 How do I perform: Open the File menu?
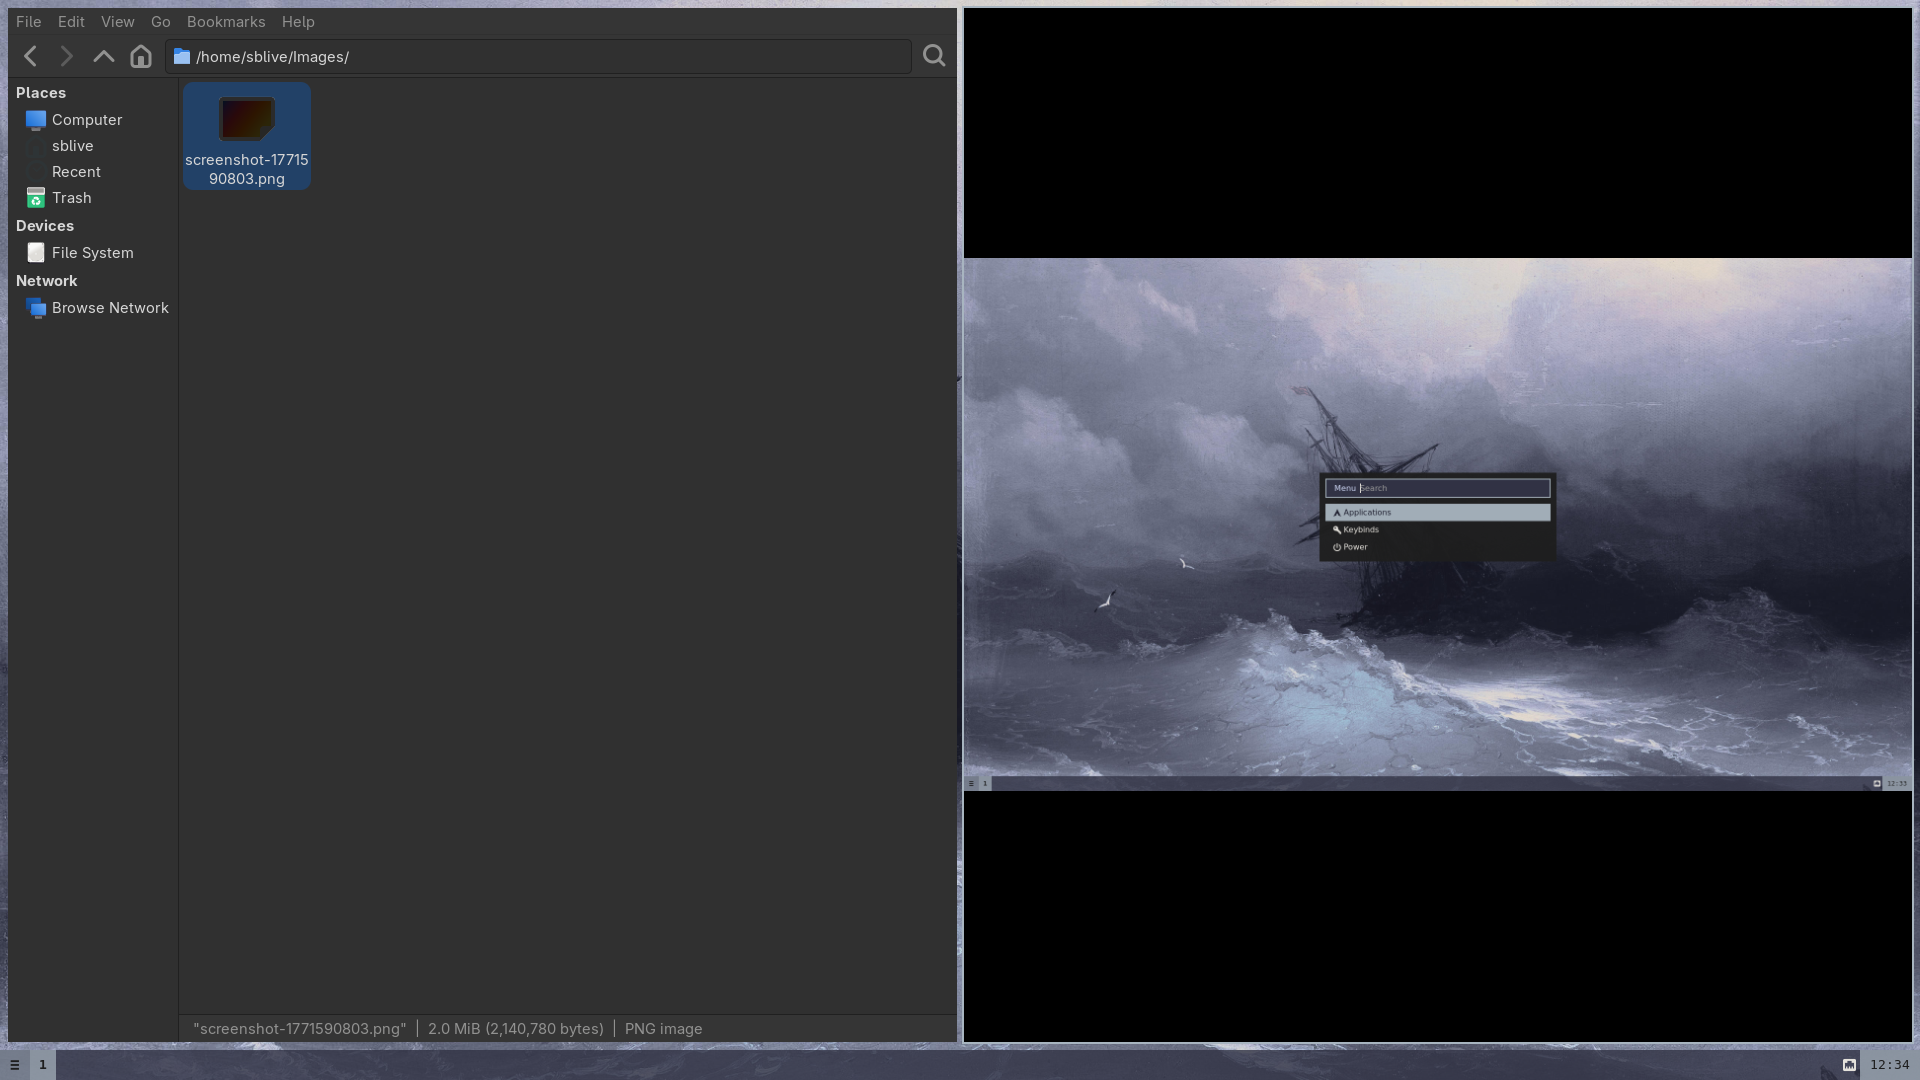point(28,22)
